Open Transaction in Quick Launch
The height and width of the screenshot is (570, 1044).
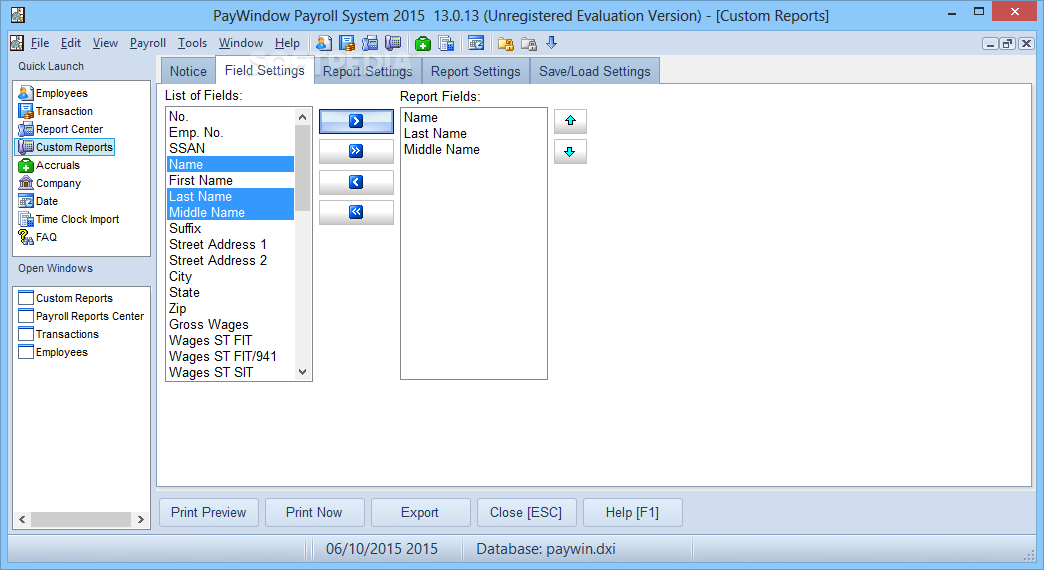coord(56,111)
